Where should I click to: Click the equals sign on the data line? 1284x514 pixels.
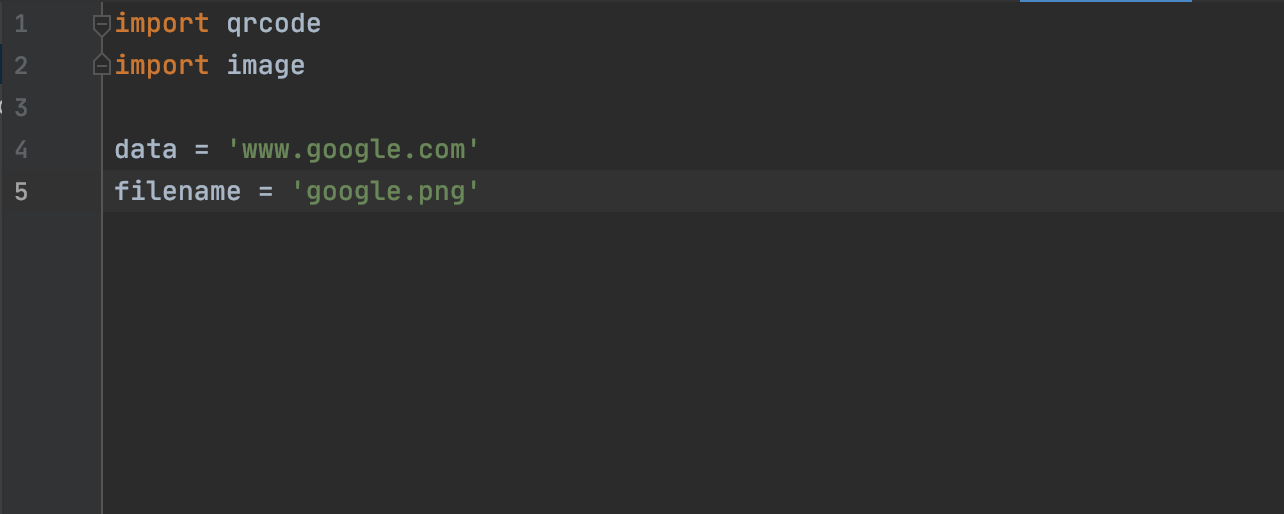[201, 150]
